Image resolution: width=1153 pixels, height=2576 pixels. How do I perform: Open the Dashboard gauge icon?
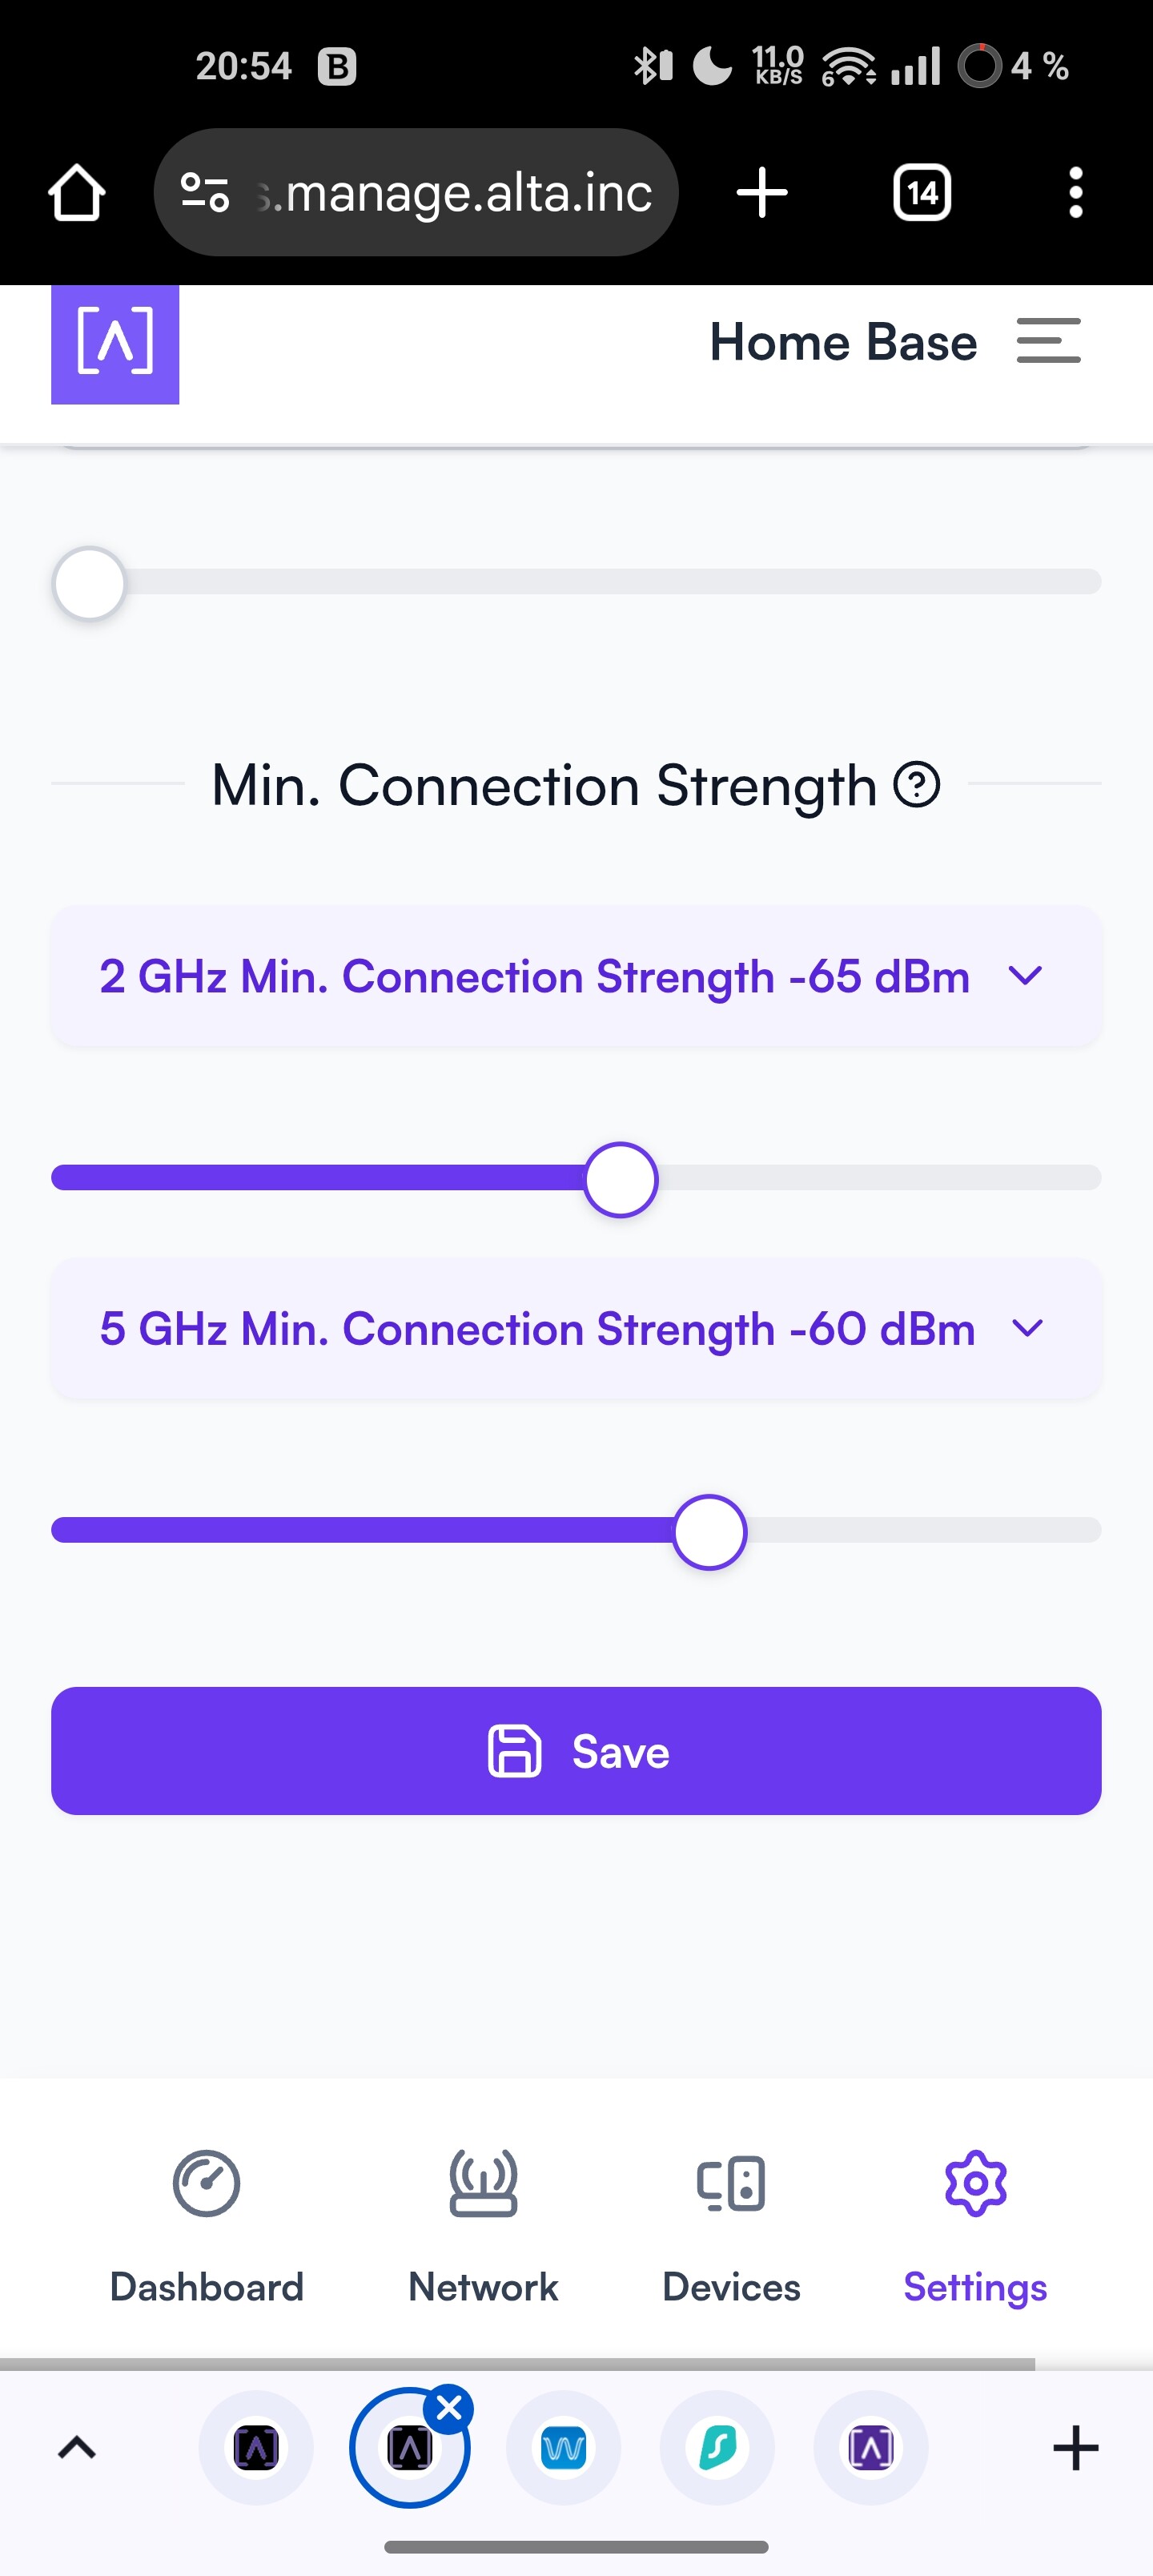coord(206,2183)
